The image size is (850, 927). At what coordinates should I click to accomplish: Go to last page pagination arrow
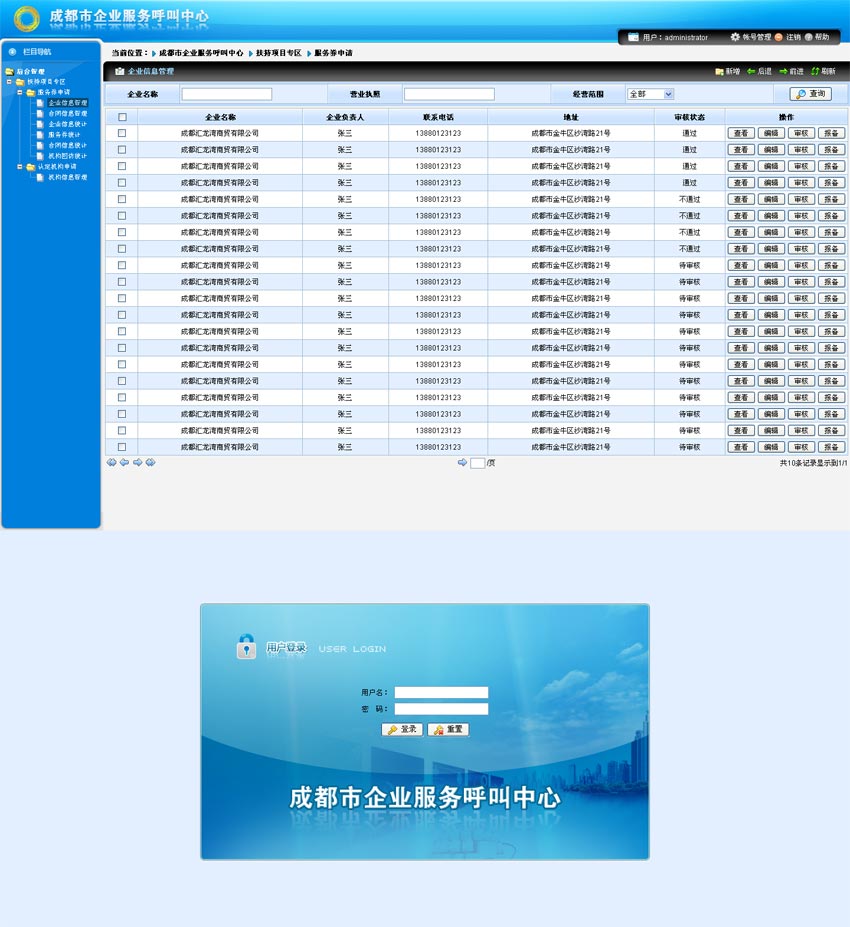pos(150,463)
